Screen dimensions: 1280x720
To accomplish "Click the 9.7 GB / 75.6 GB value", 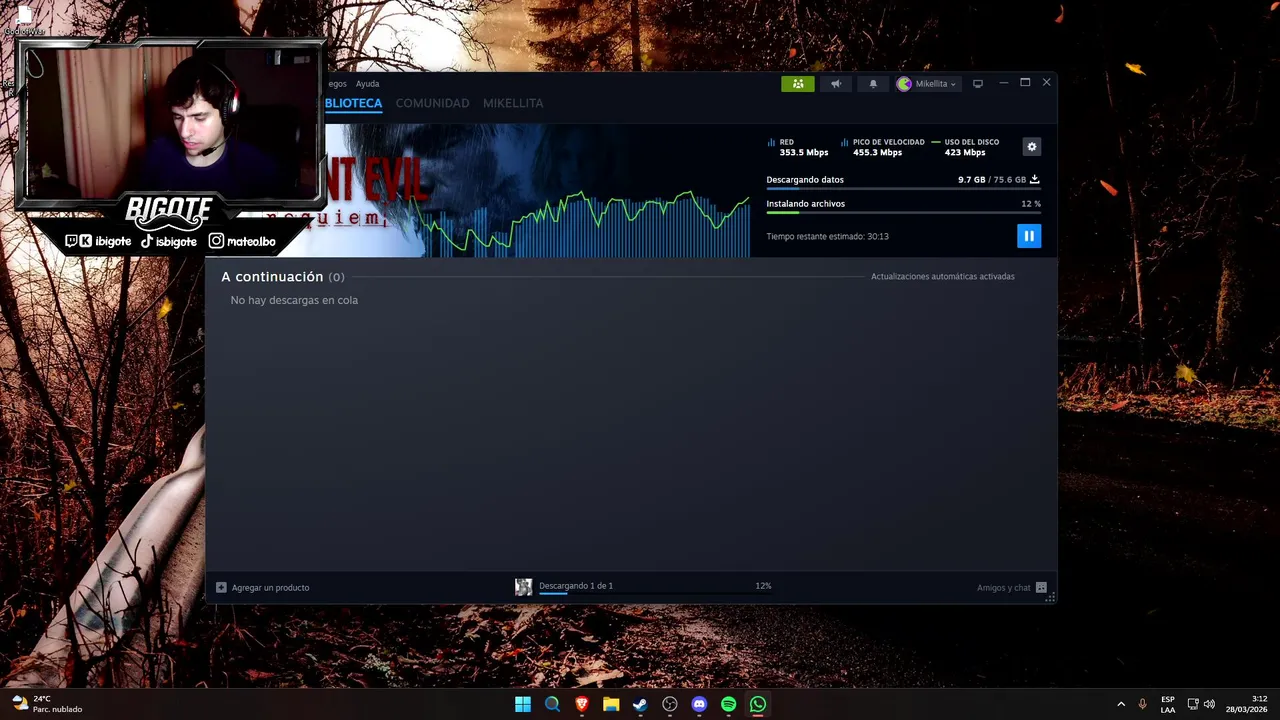I will point(992,180).
